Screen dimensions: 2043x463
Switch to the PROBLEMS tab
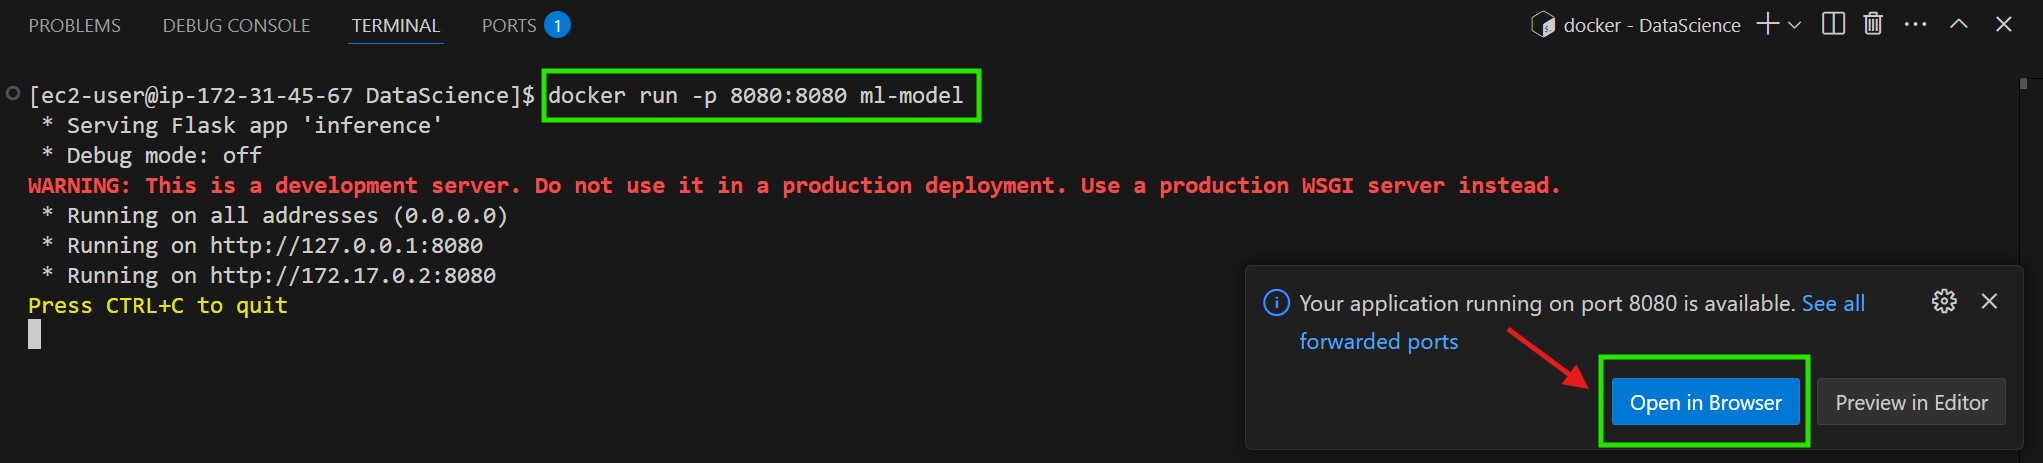coord(75,25)
